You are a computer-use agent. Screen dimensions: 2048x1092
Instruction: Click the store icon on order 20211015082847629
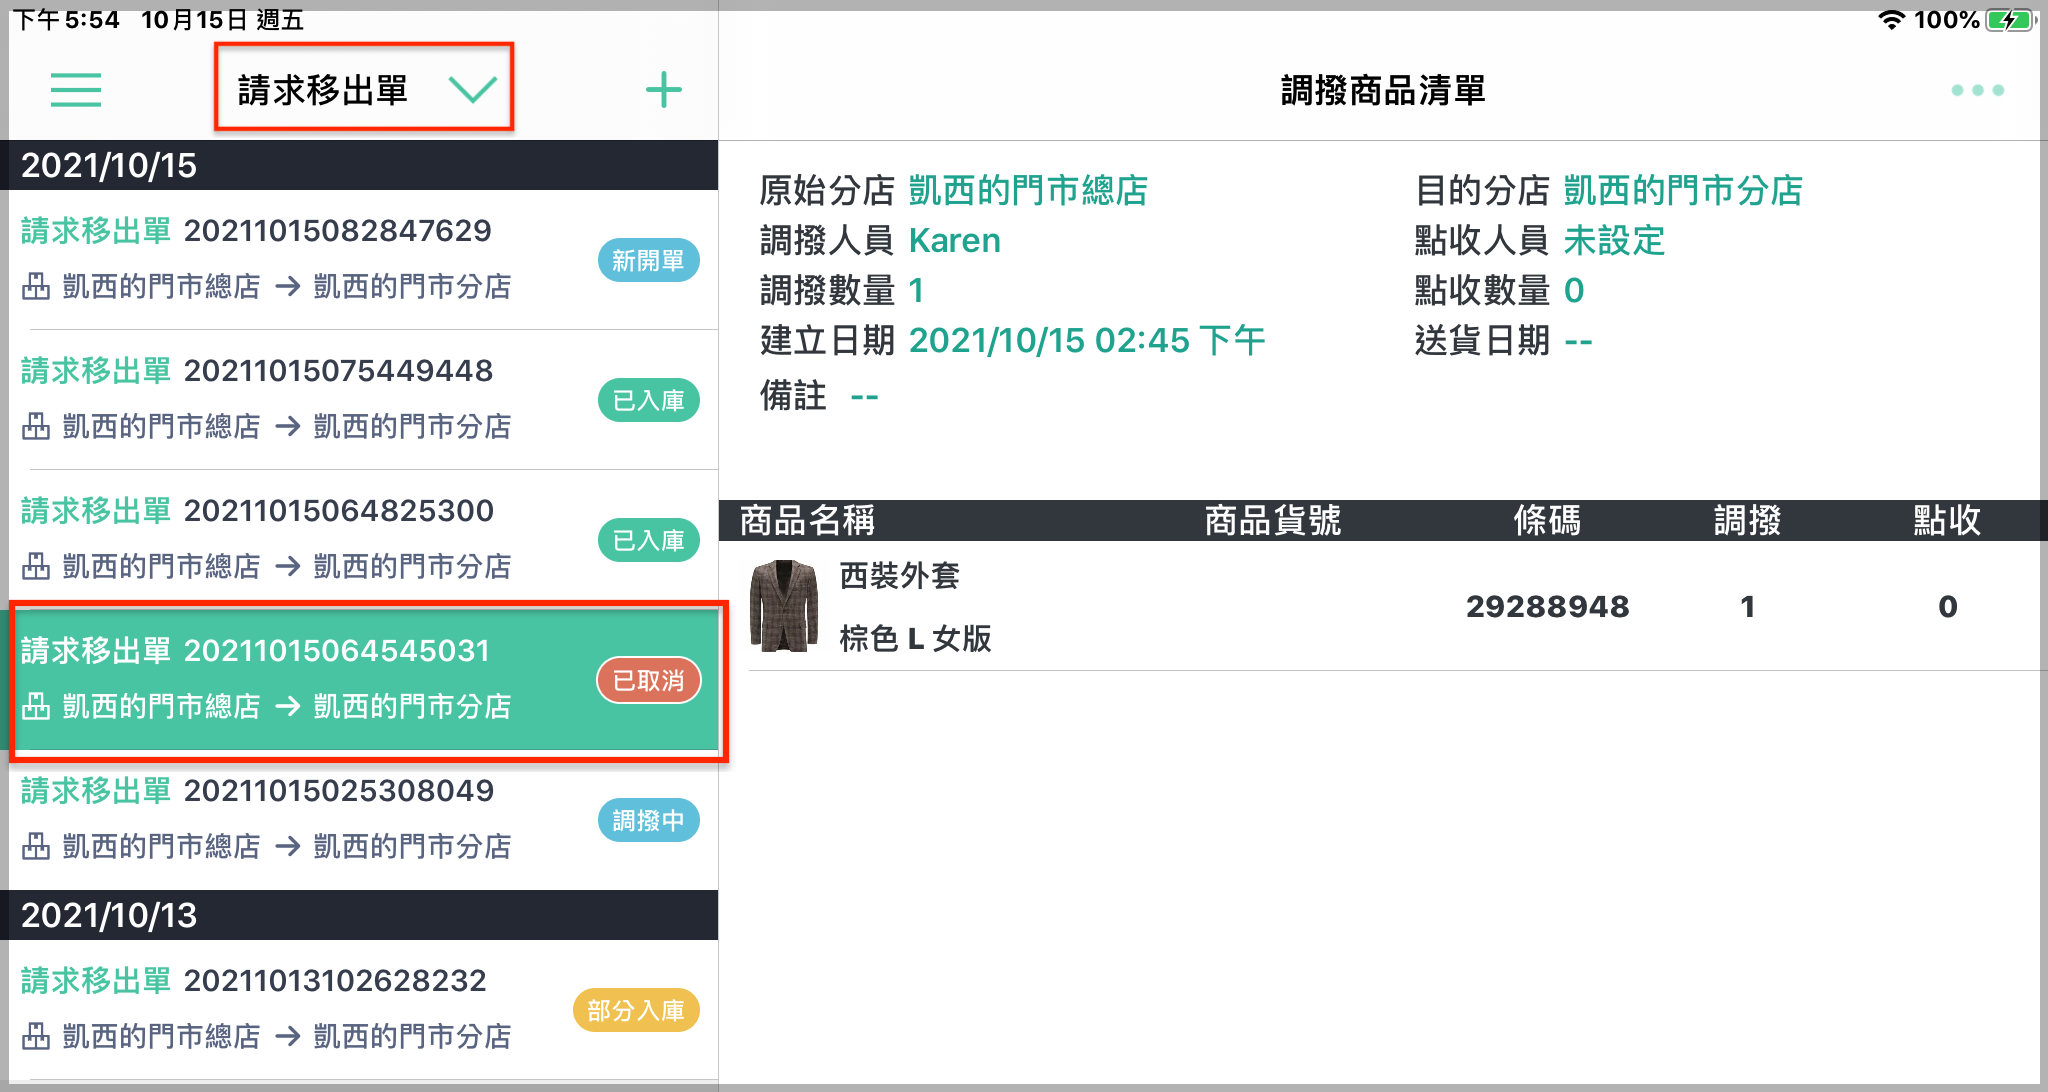pos(36,287)
